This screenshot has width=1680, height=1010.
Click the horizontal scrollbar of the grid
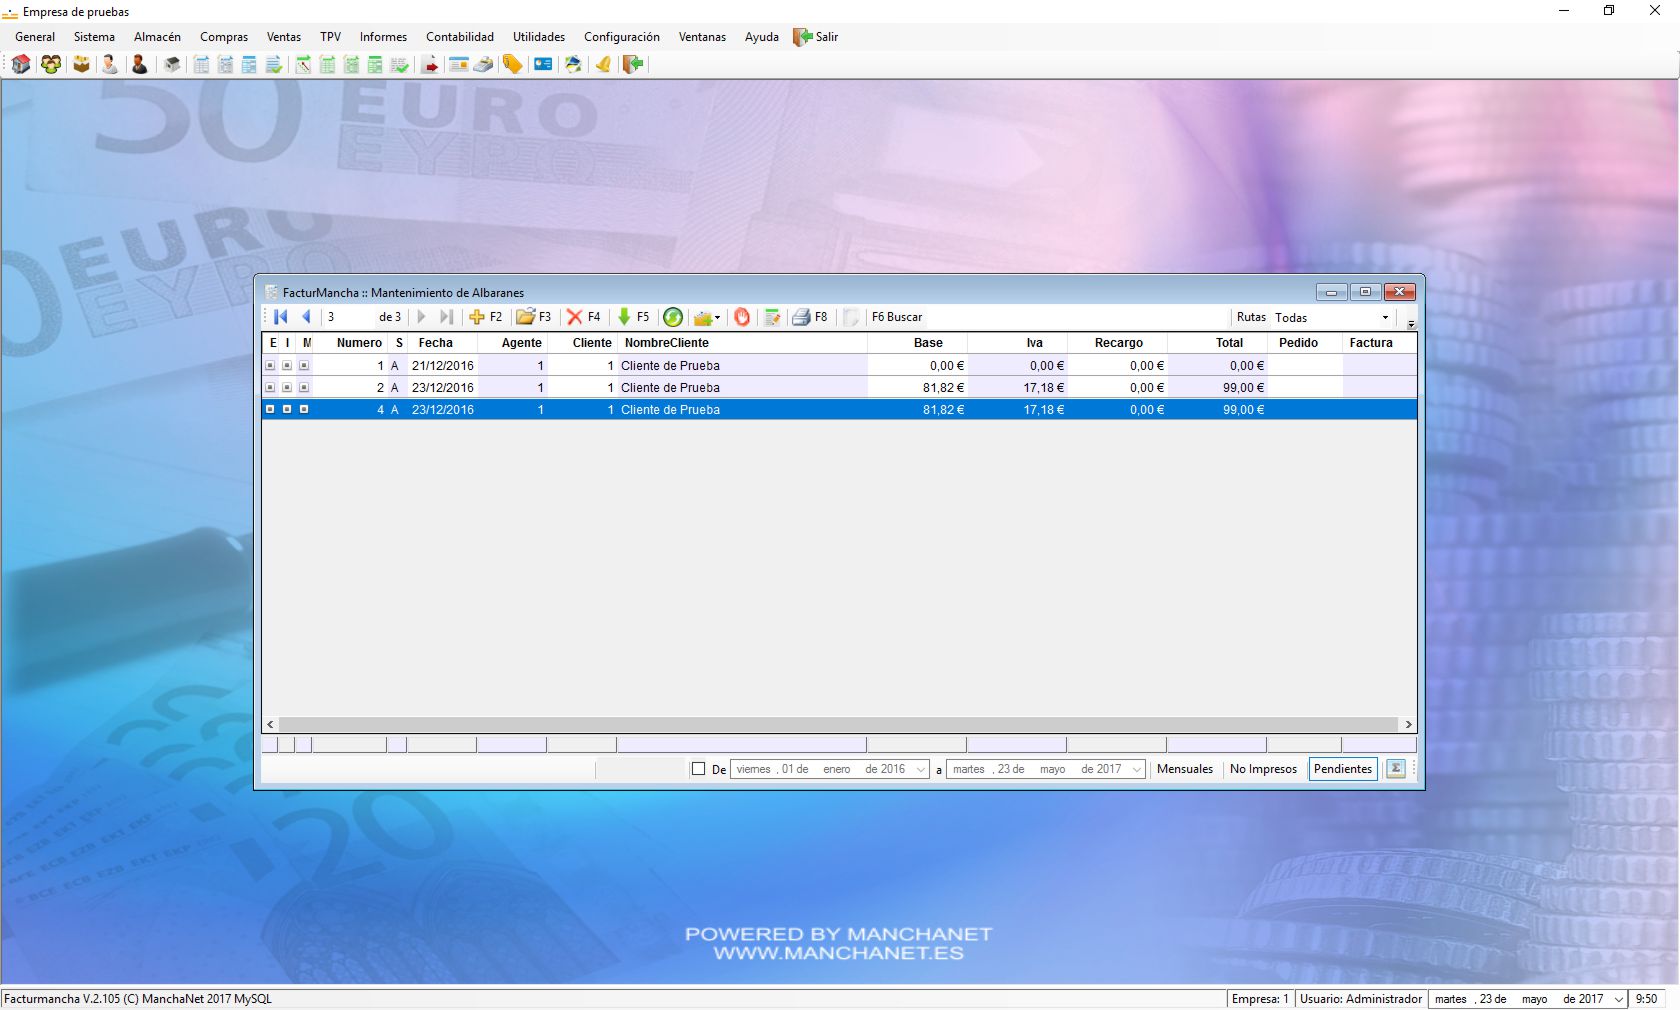click(x=838, y=724)
